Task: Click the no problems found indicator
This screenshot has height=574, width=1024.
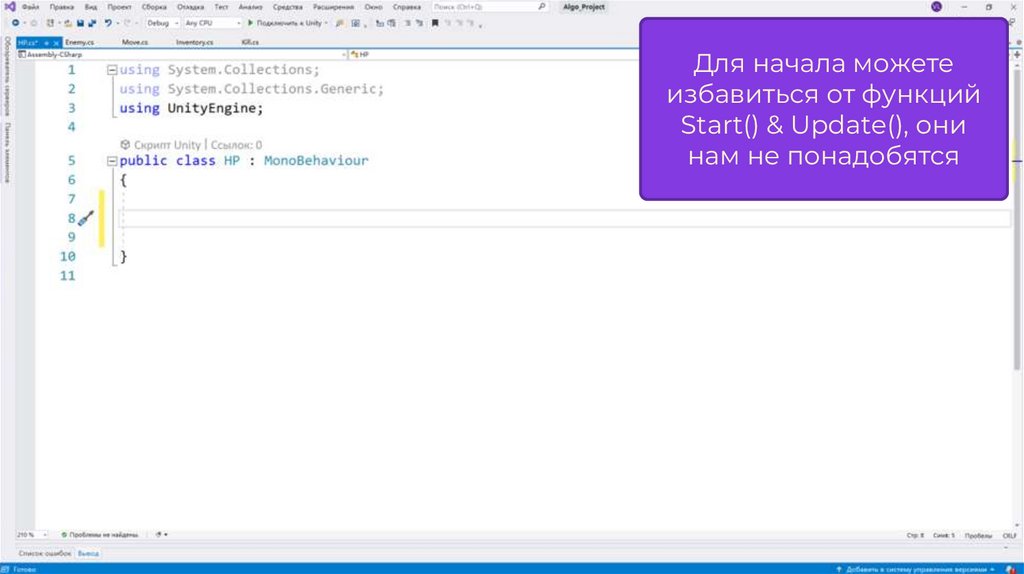Action: [100, 535]
